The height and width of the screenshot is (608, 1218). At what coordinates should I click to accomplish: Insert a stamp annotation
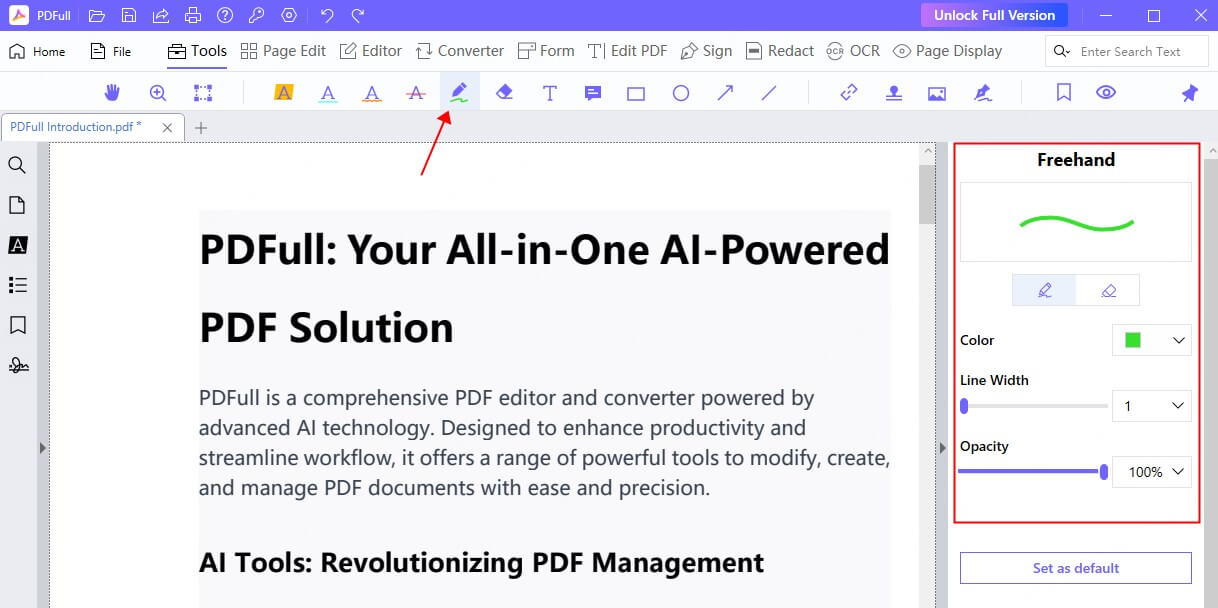point(893,93)
